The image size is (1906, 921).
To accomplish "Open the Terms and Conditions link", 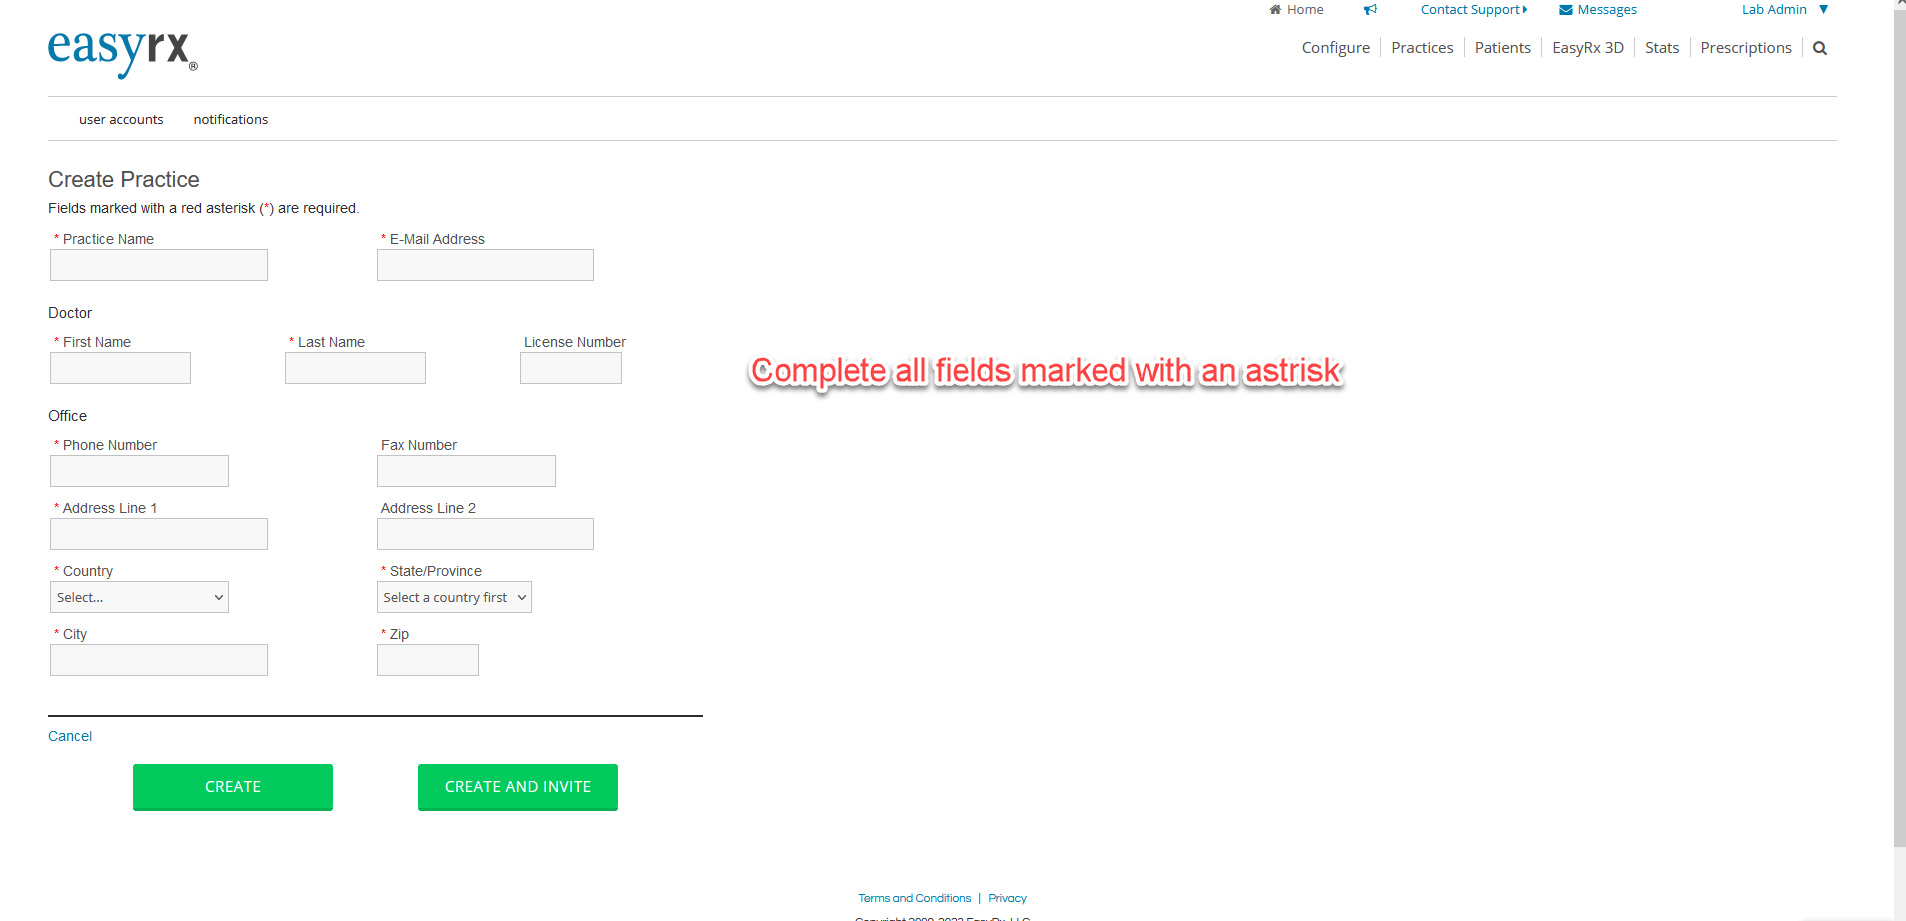I will (x=914, y=898).
